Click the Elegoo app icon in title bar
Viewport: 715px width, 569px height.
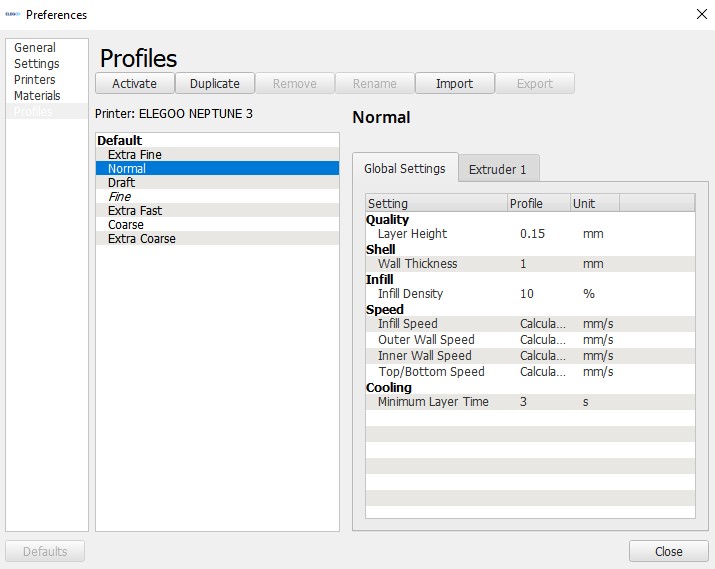[x=12, y=14]
